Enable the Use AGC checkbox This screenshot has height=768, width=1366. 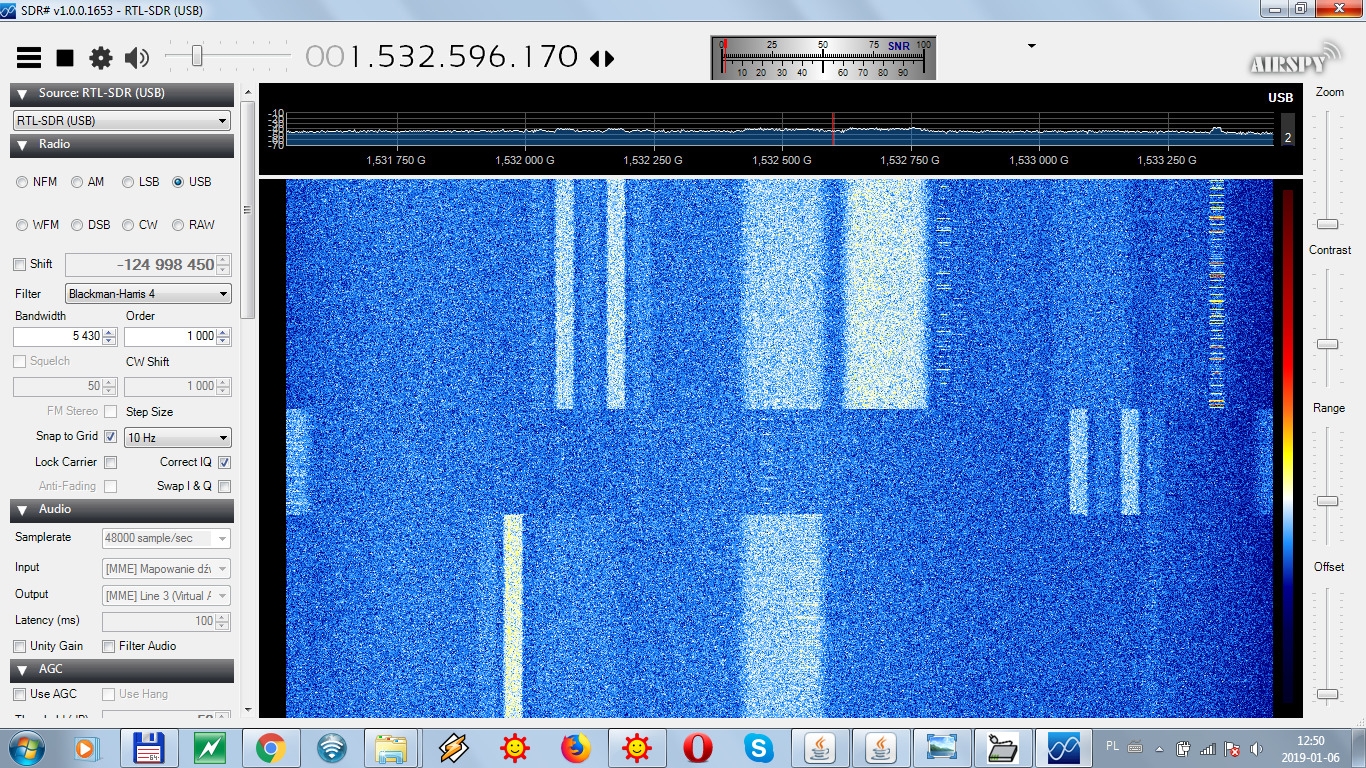point(19,695)
